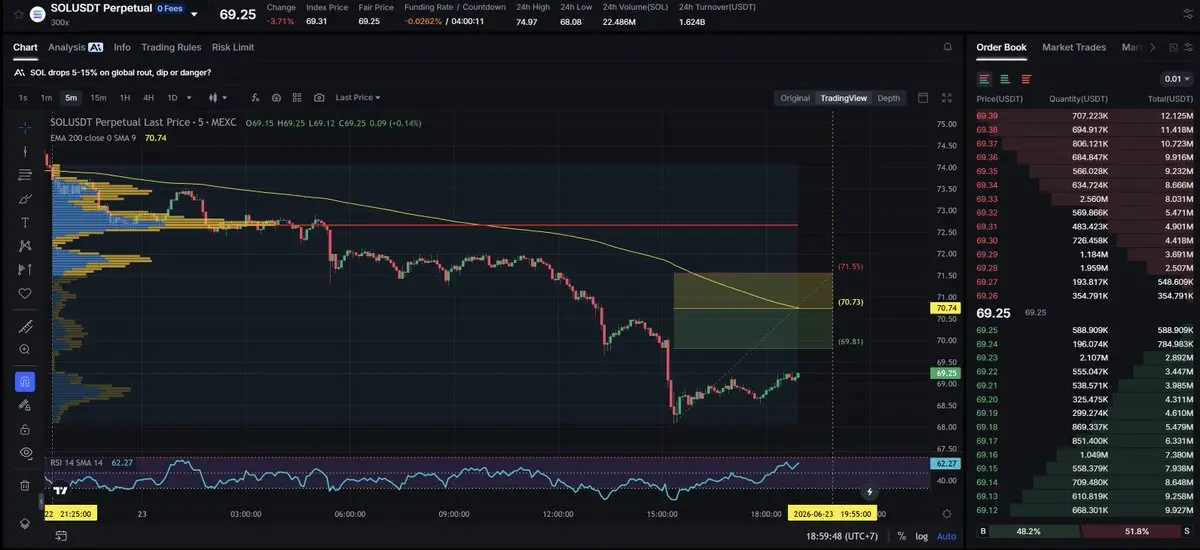Activate the zoom in tool
1200x550 pixels.
point(25,350)
